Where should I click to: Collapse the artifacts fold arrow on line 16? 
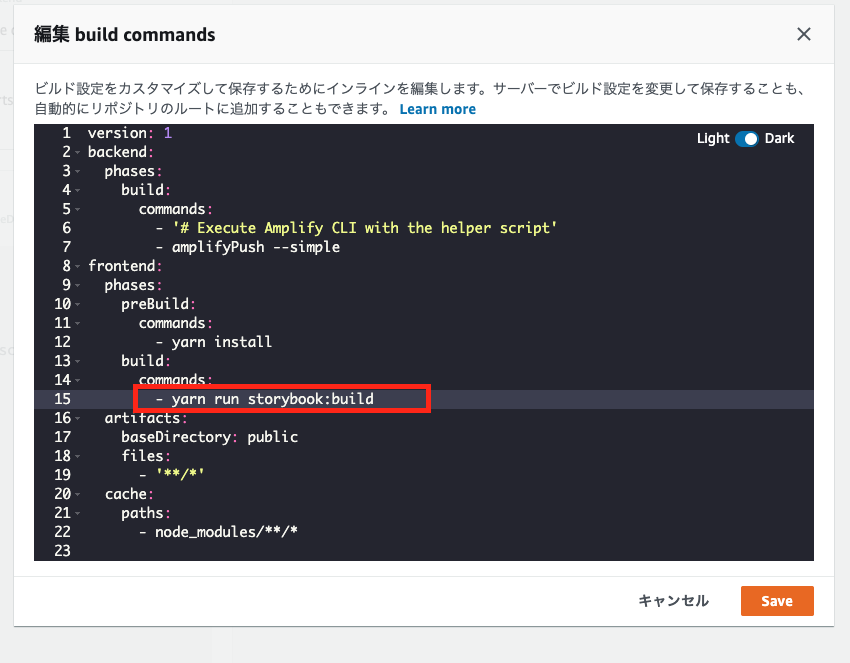click(x=78, y=419)
